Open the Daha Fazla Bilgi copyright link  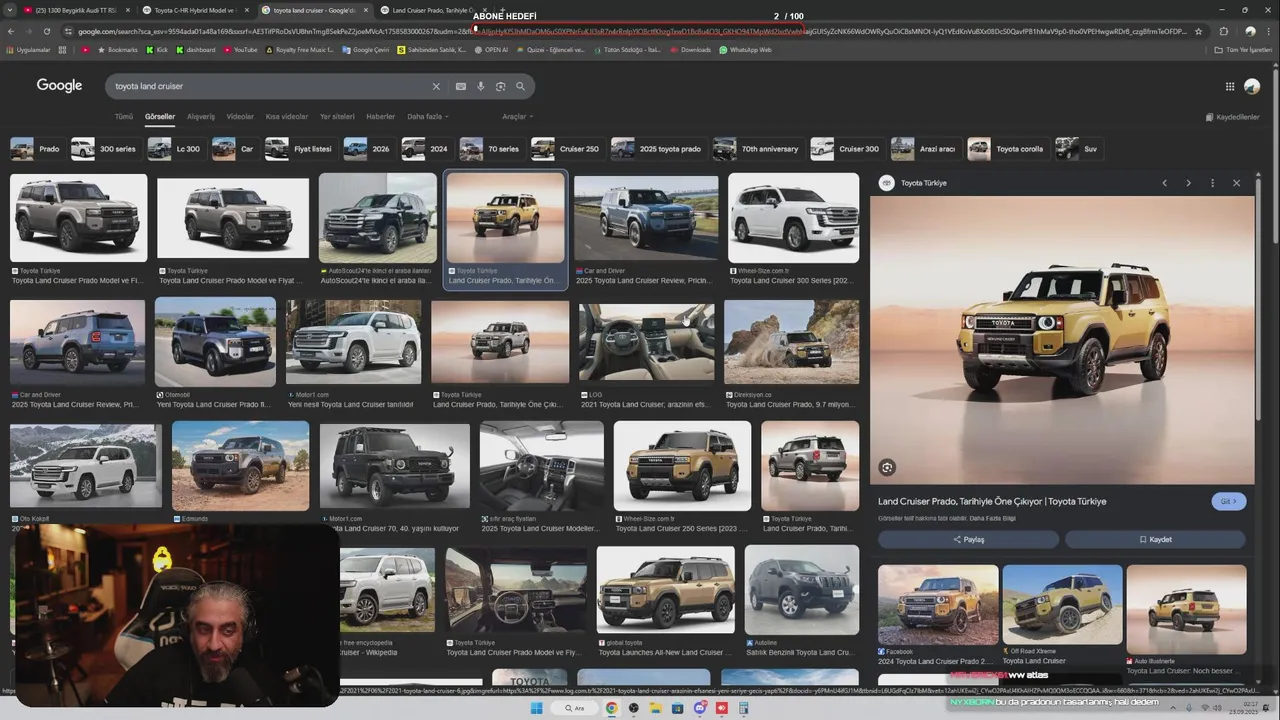click(992, 518)
